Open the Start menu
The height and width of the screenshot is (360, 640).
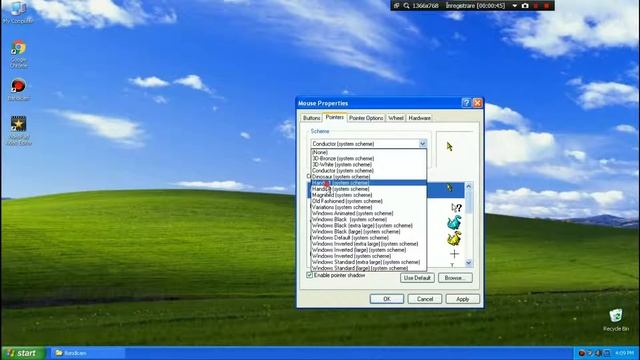(22, 353)
